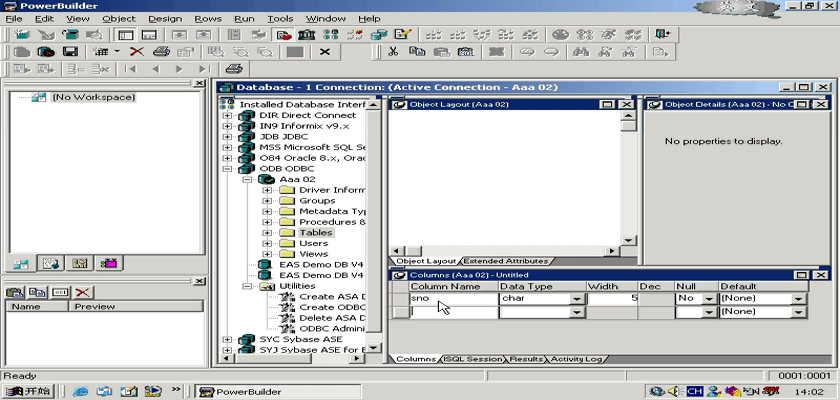Click the red X icon in clip panel

[82, 292]
